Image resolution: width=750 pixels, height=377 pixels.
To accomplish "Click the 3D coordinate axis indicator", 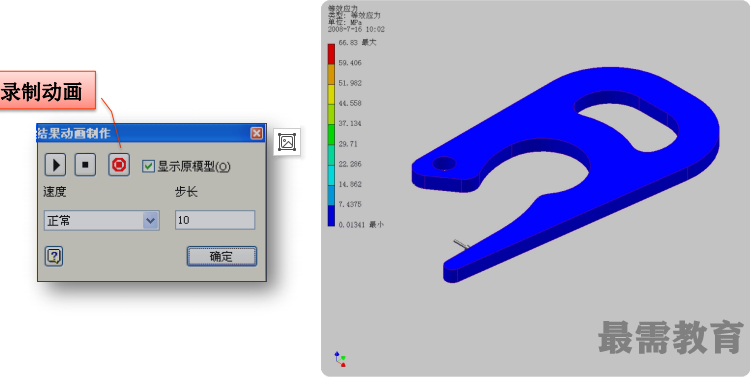I will click(340, 359).
